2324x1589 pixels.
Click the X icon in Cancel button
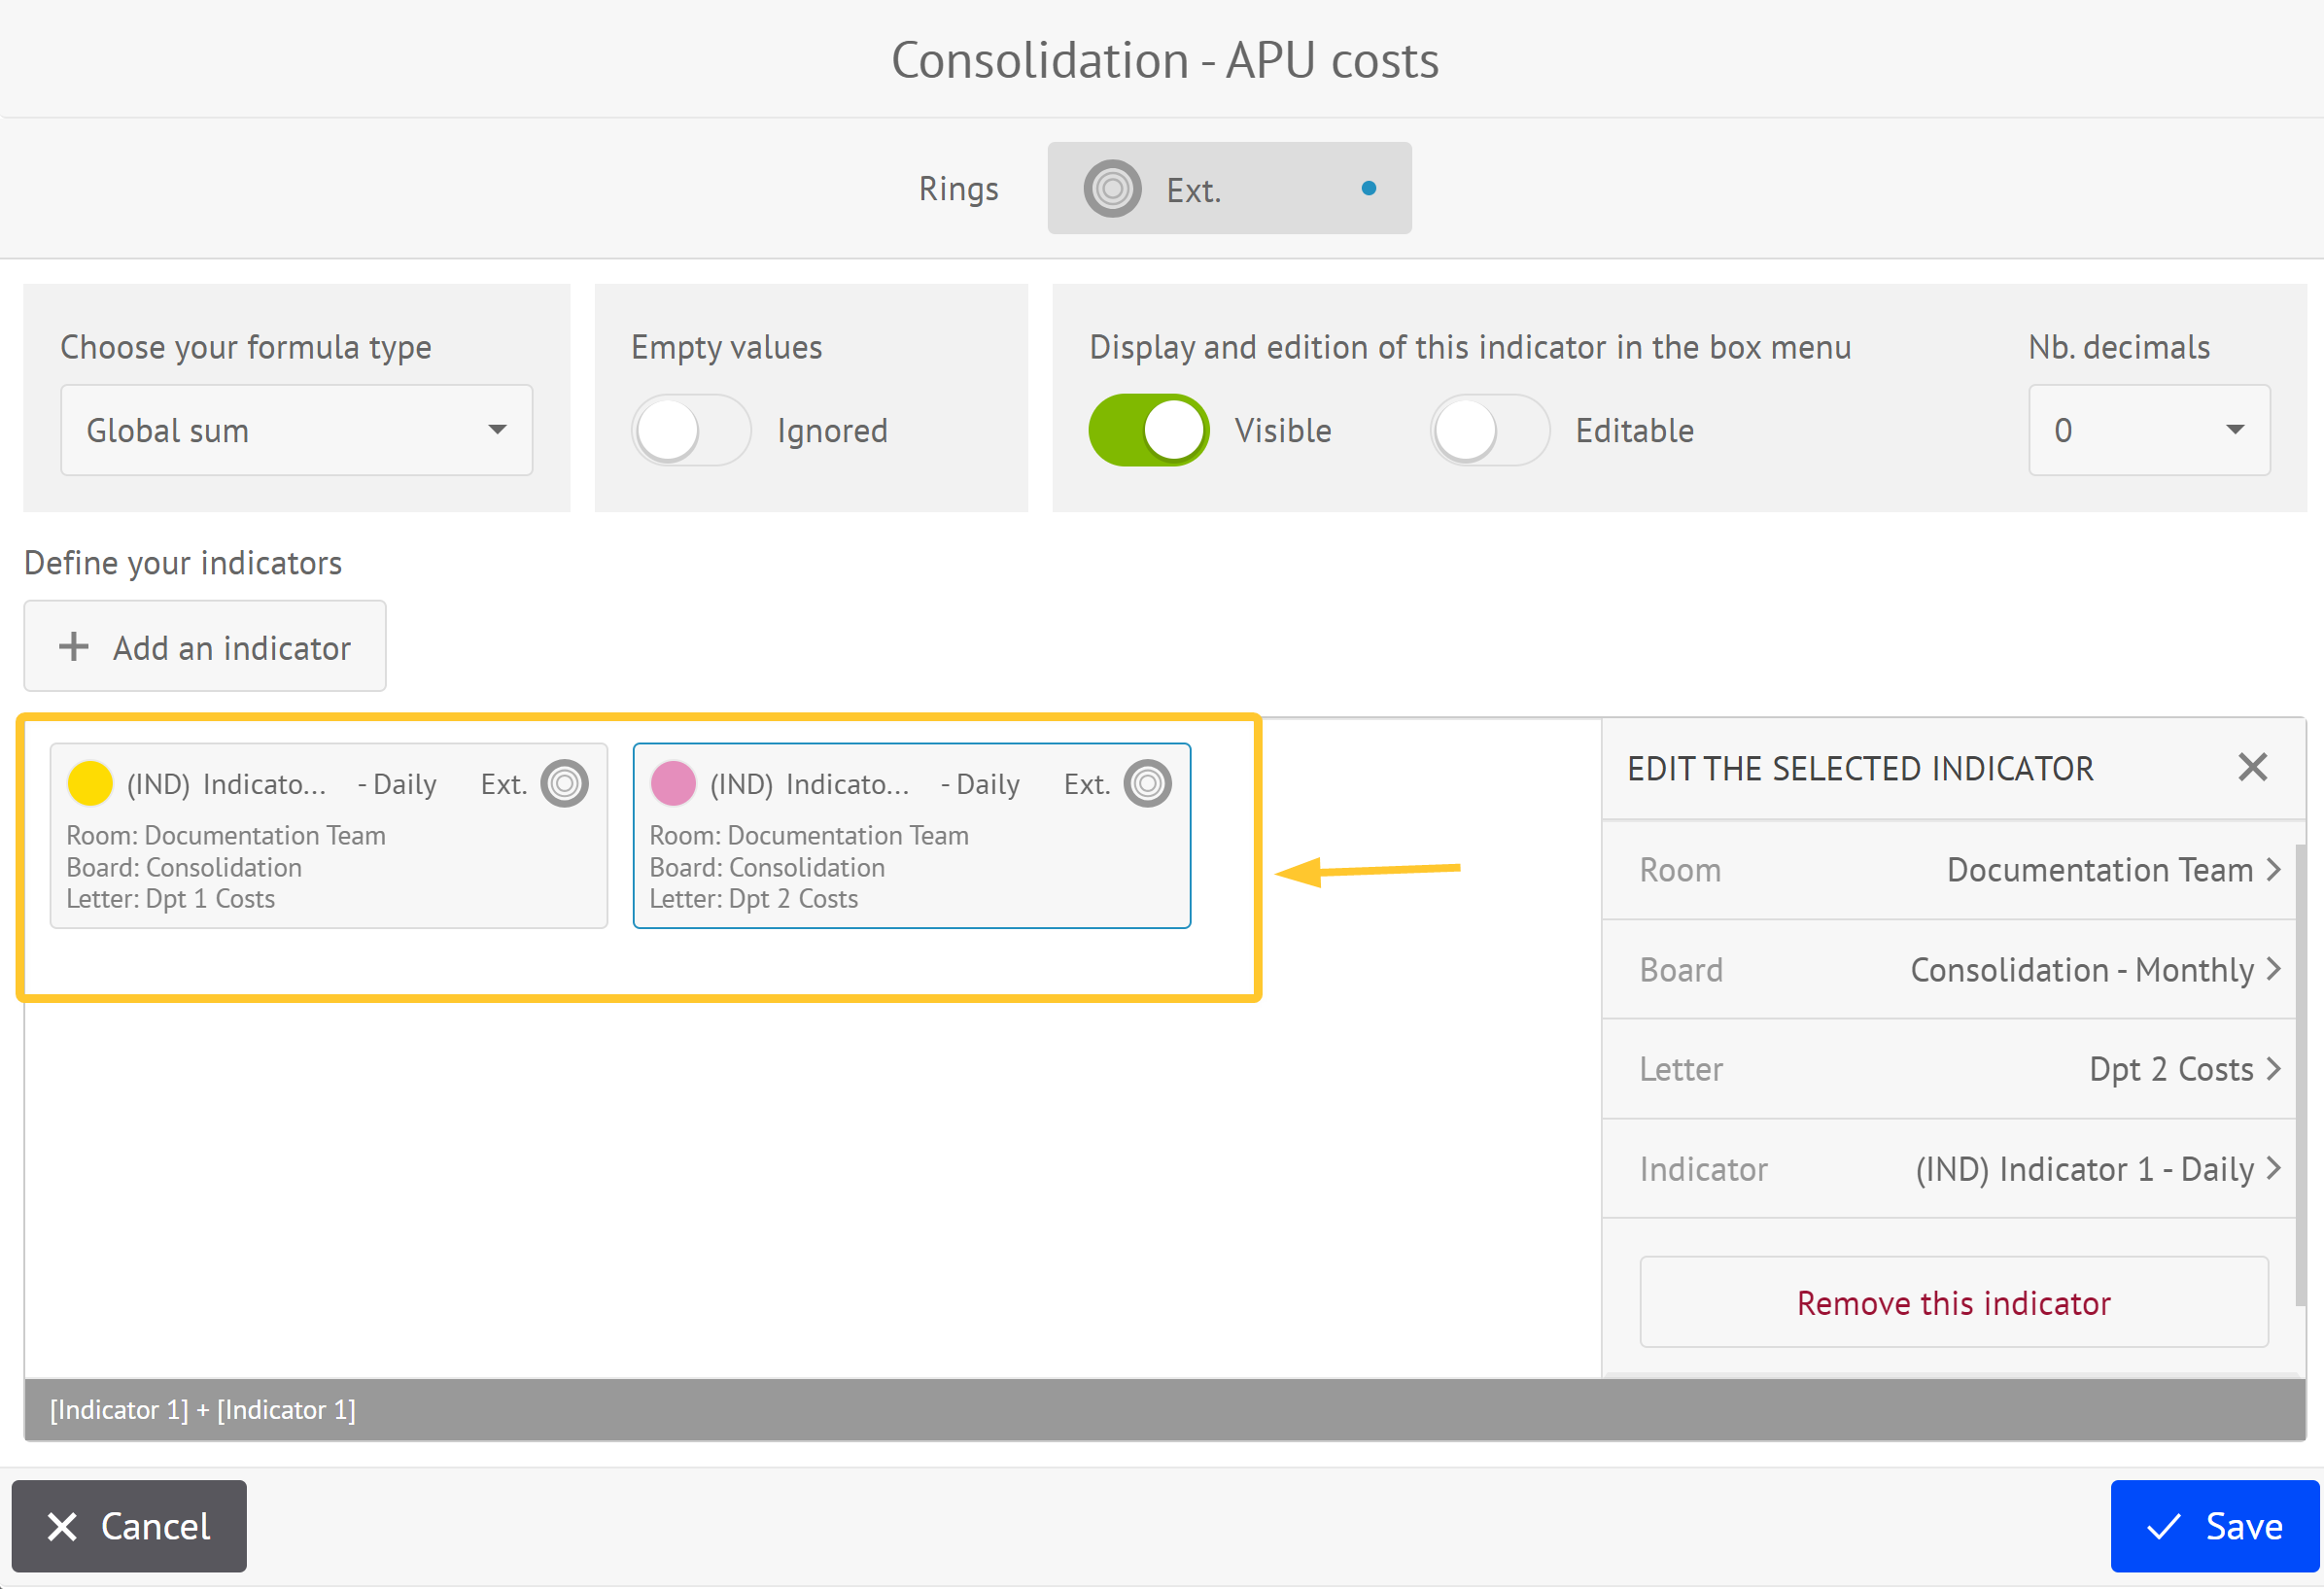[62, 1526]
